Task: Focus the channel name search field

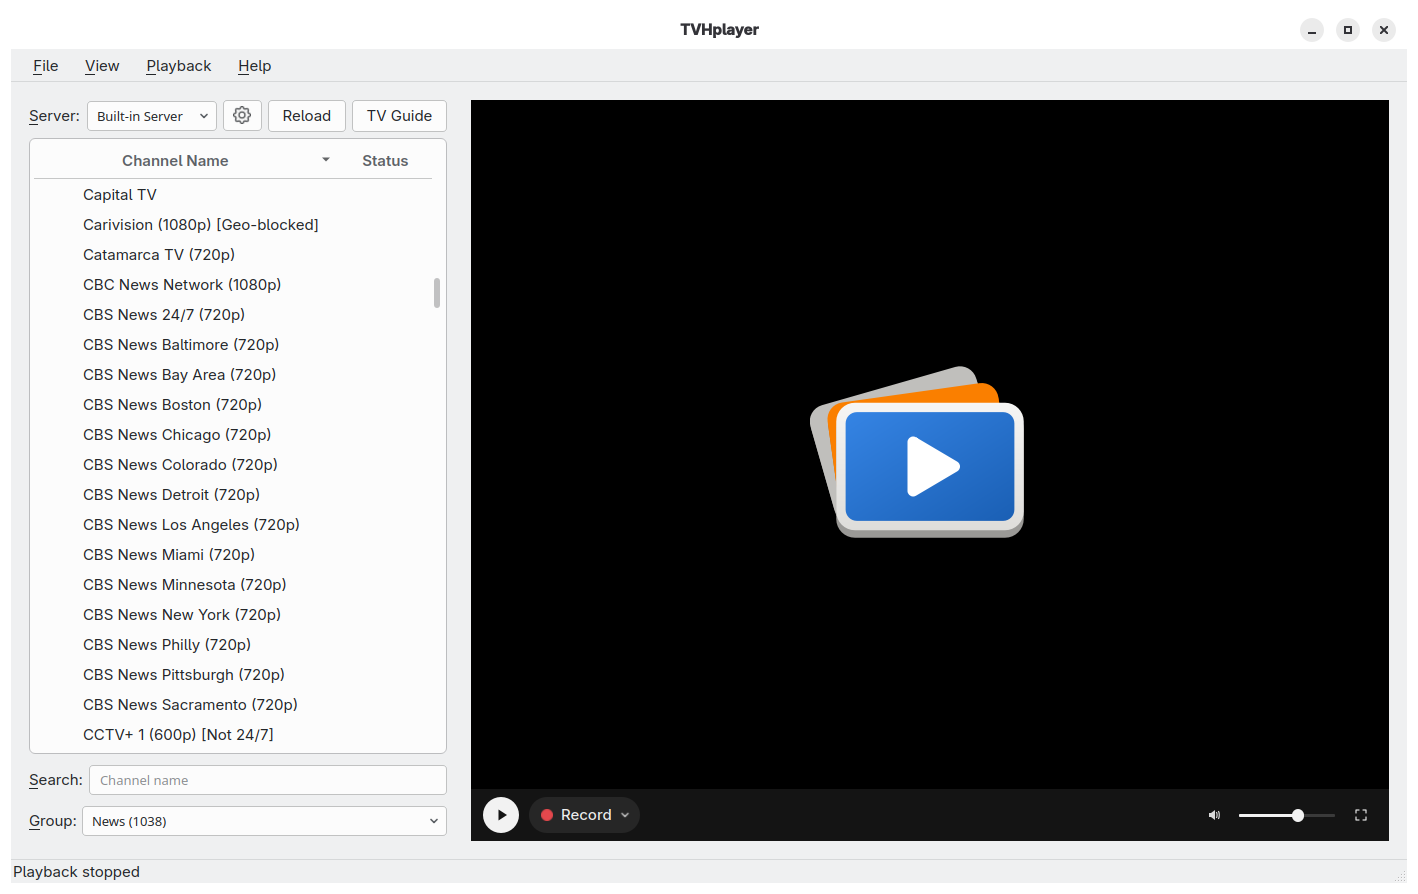Action: tap(268, 780)
